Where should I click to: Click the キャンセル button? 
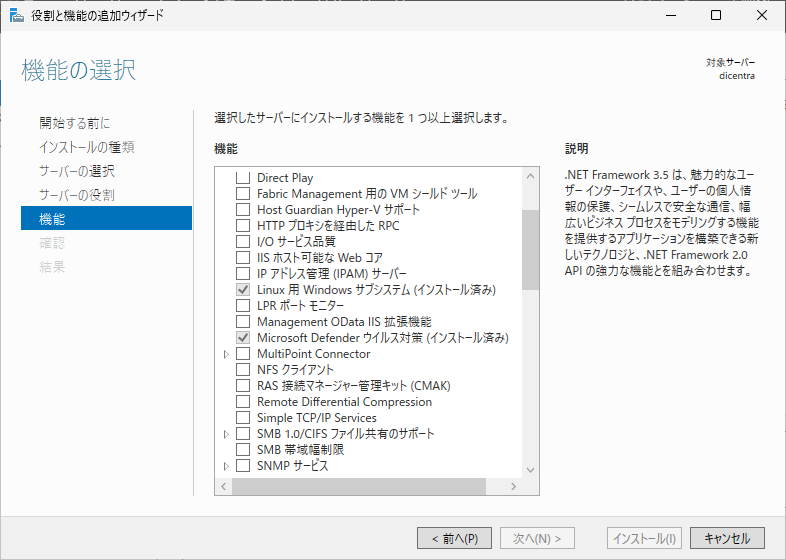pyautogui.click(x=726, y=538)
